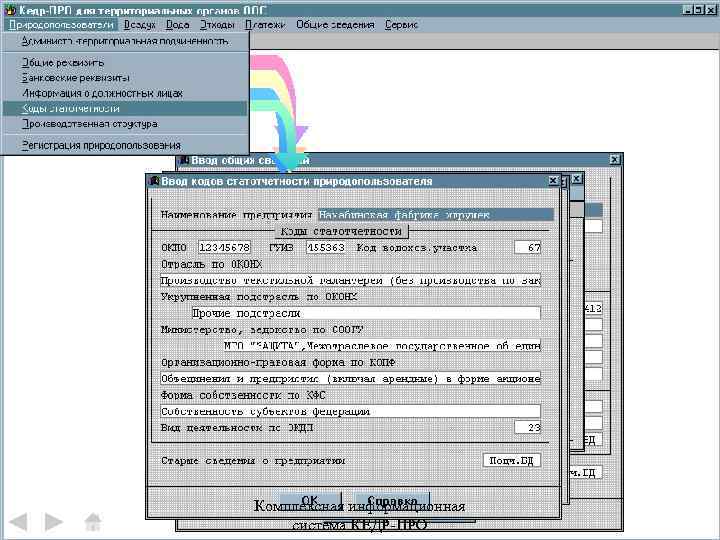Open the Вода menu
The image size is (720, 540).
tap(178, 25)
